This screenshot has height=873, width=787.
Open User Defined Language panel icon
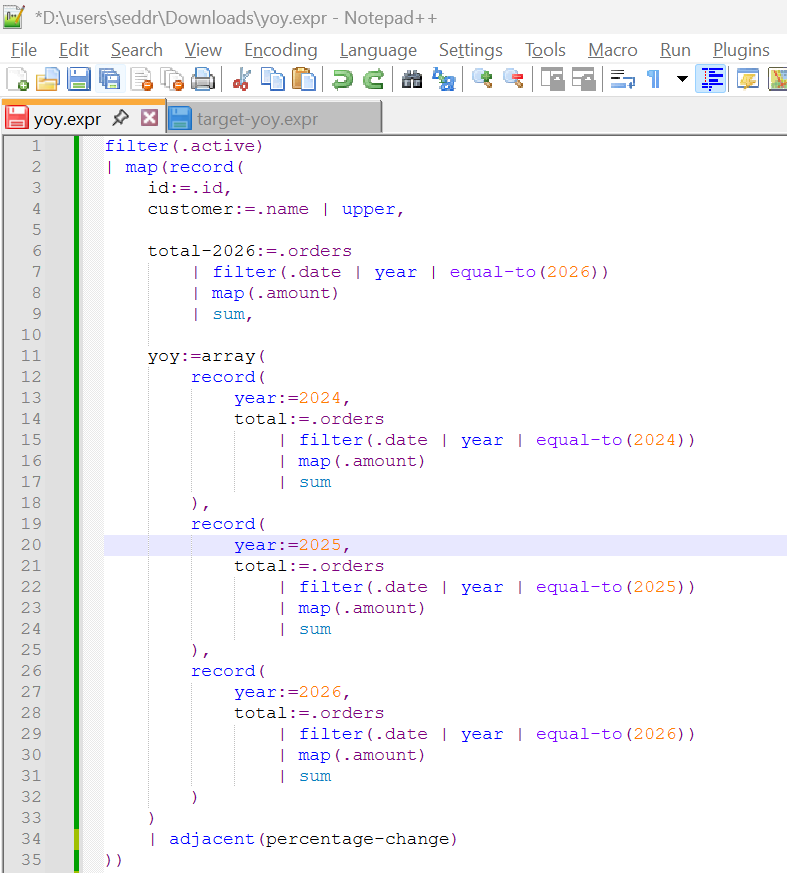coord(747,79)
